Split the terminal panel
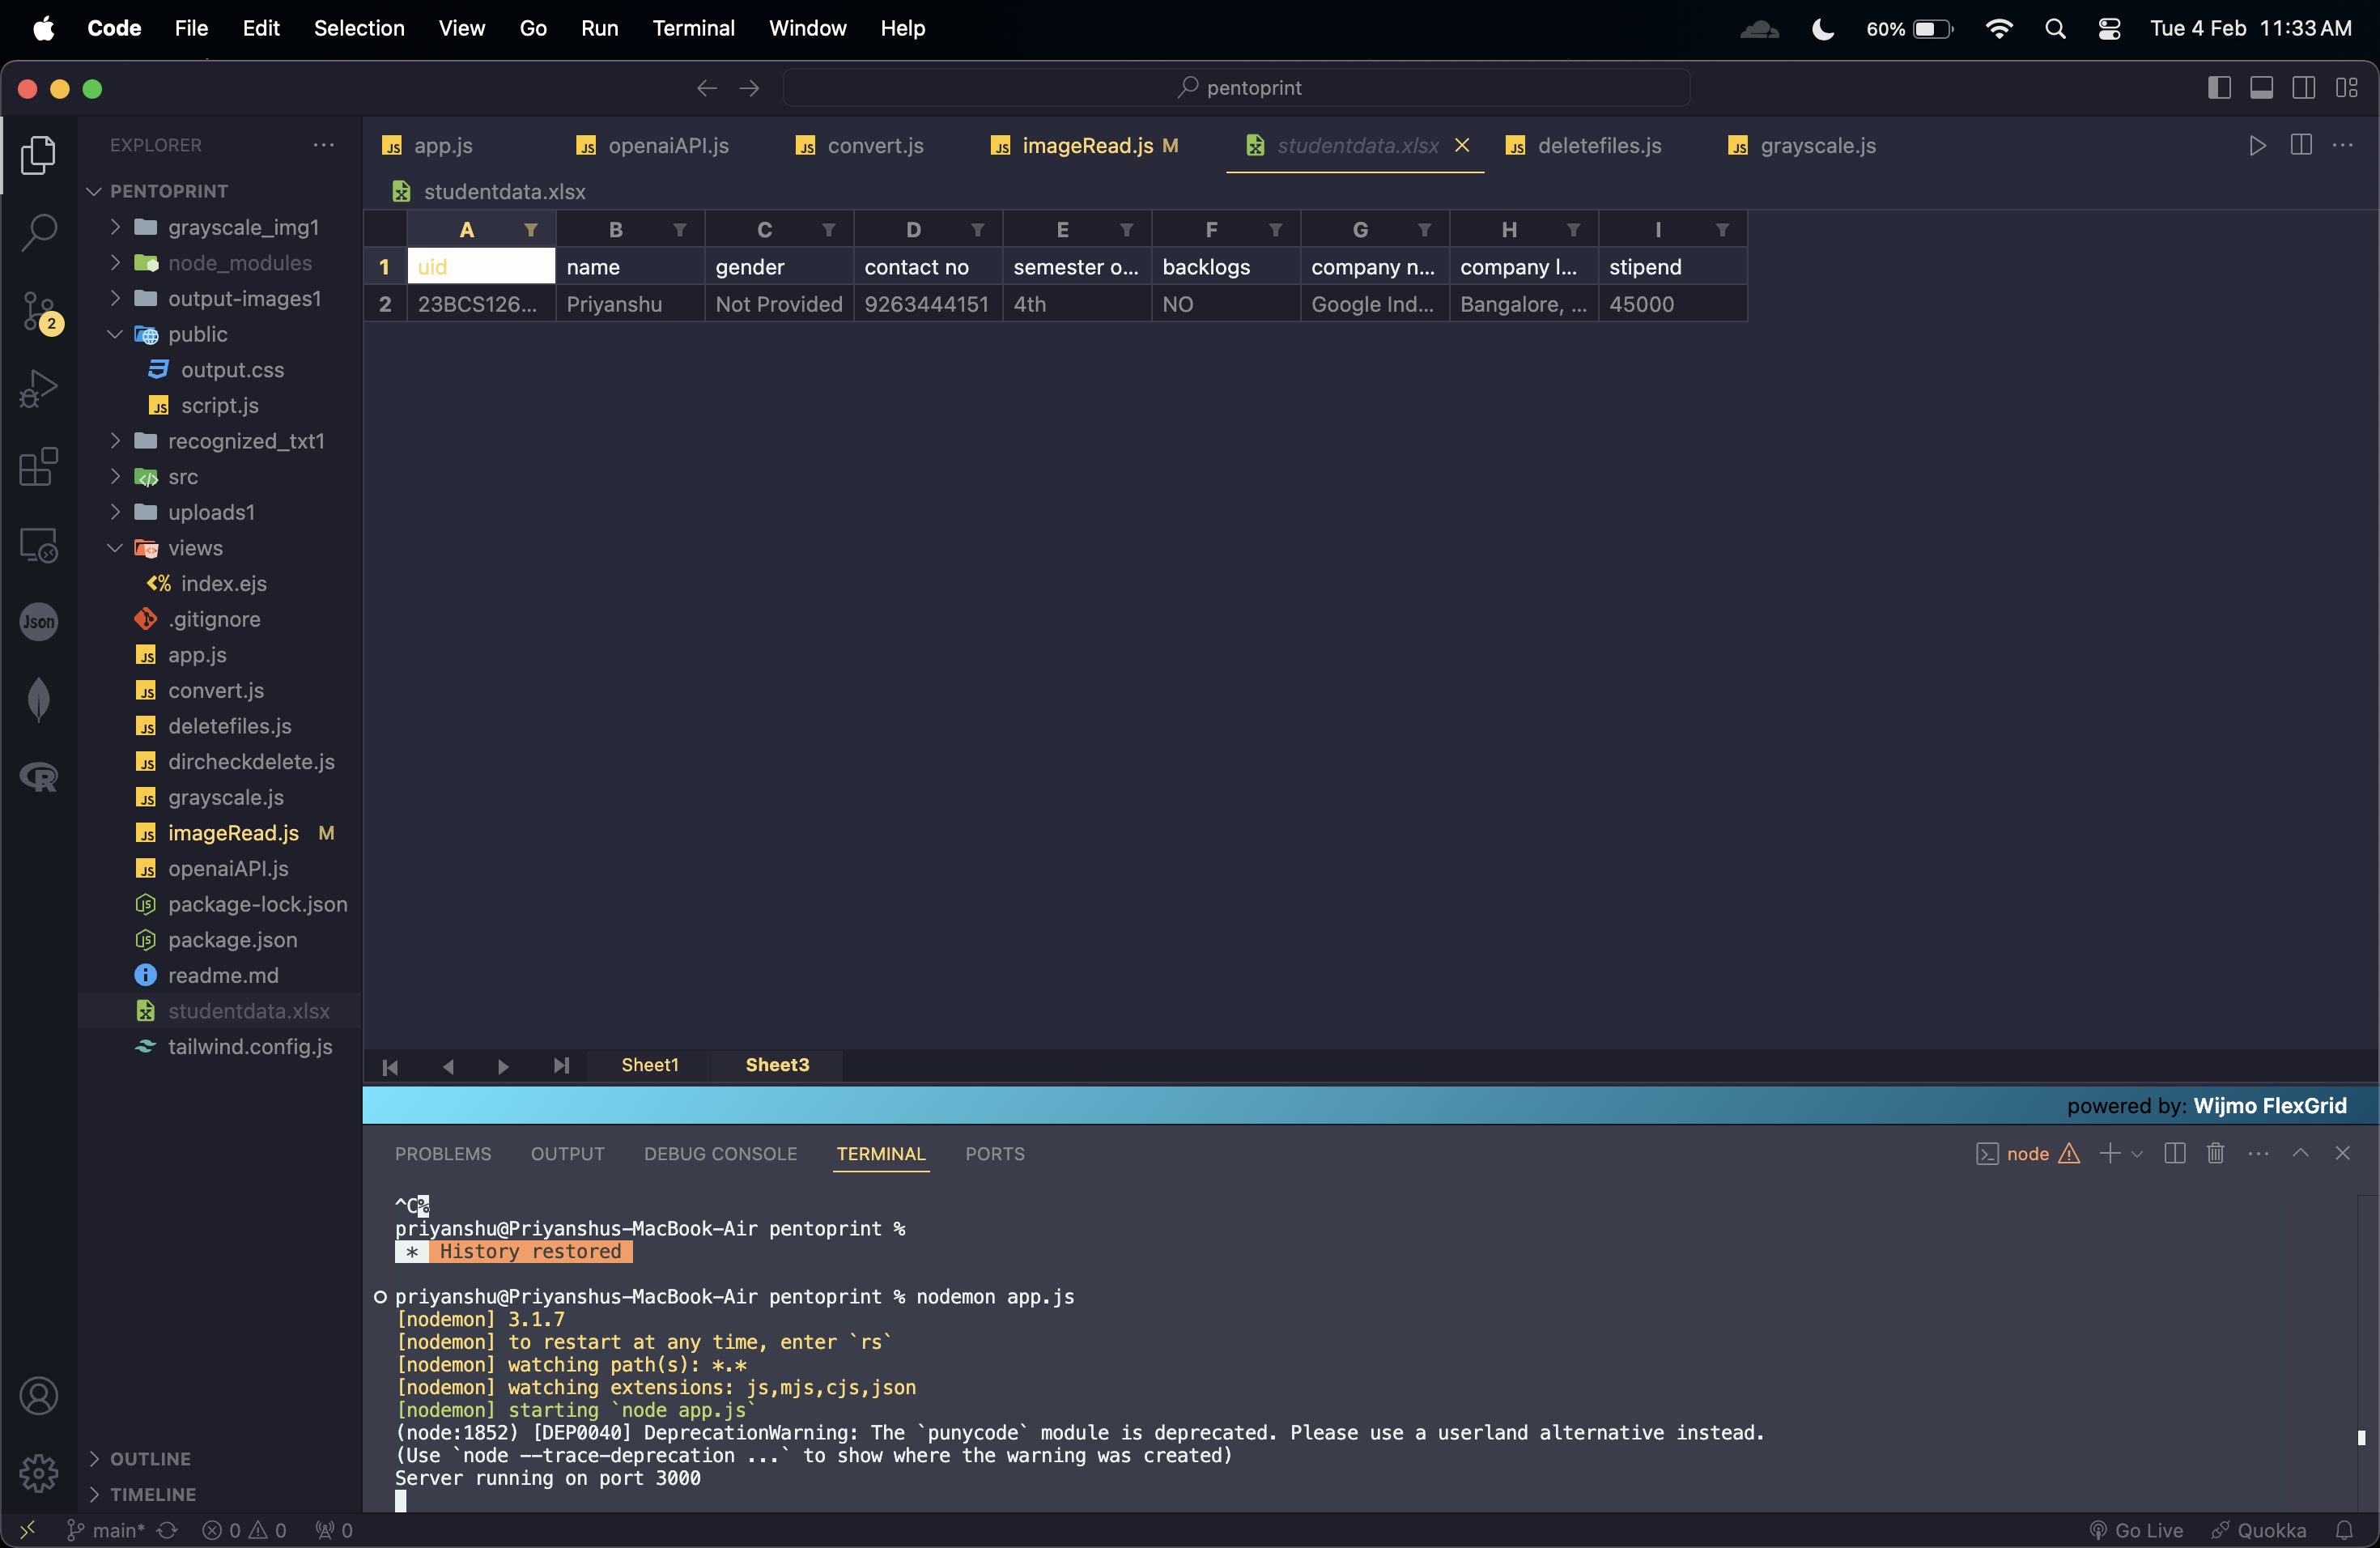The width and height of the screenshot is (2380, 1548). pyautogui.click(x=2174, y=1153)
